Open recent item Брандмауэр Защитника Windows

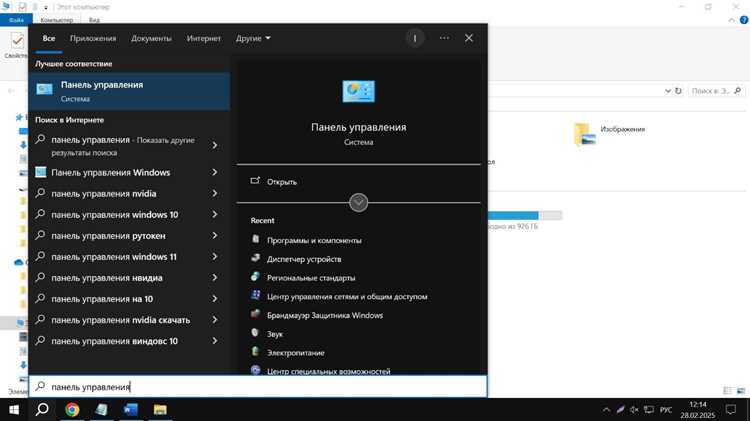click(x=325, y=315)
